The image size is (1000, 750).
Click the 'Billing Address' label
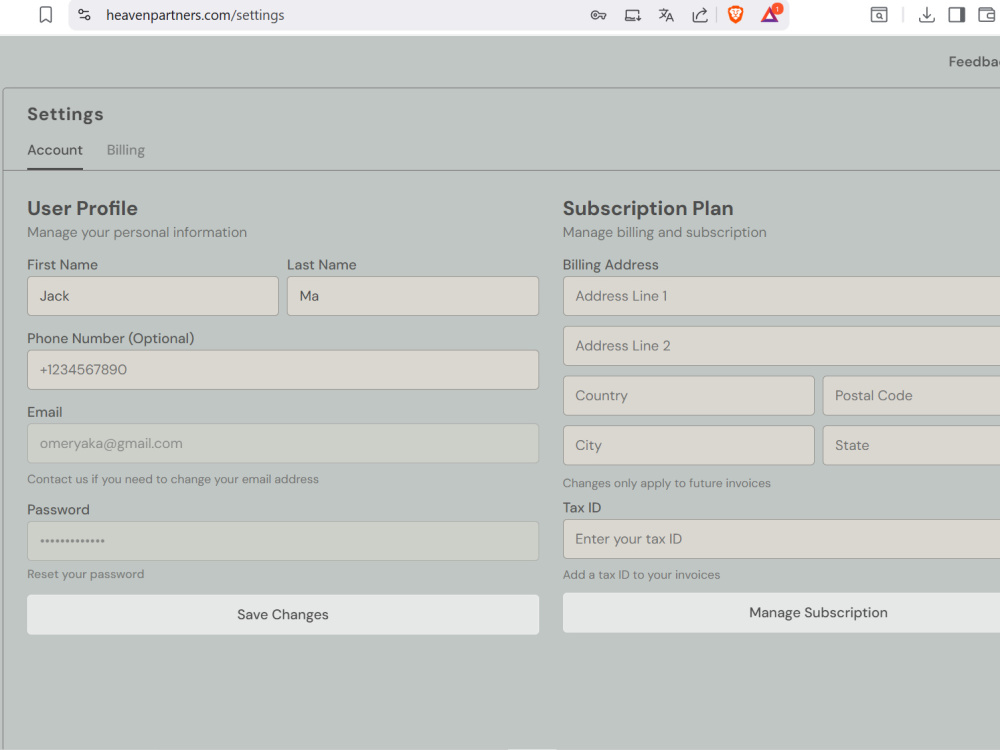(610, 265)
